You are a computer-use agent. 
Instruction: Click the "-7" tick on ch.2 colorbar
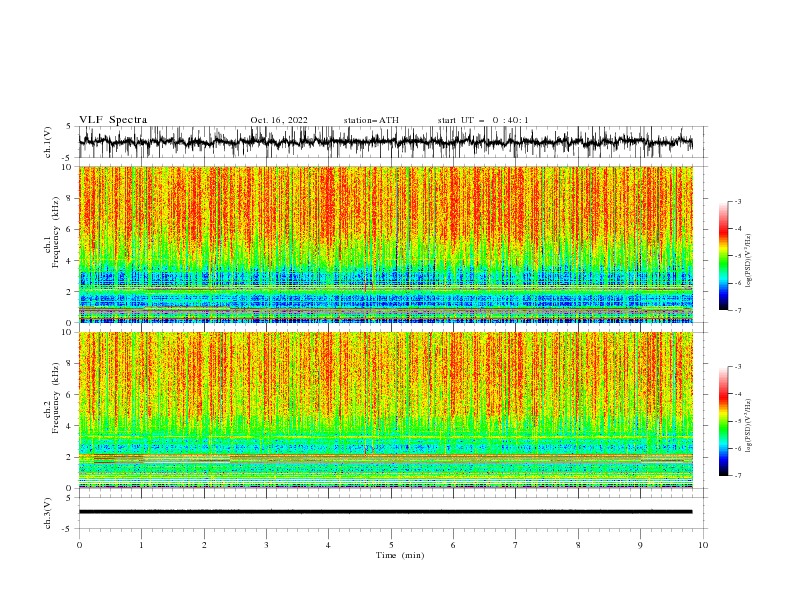click(x=737, y=476)
